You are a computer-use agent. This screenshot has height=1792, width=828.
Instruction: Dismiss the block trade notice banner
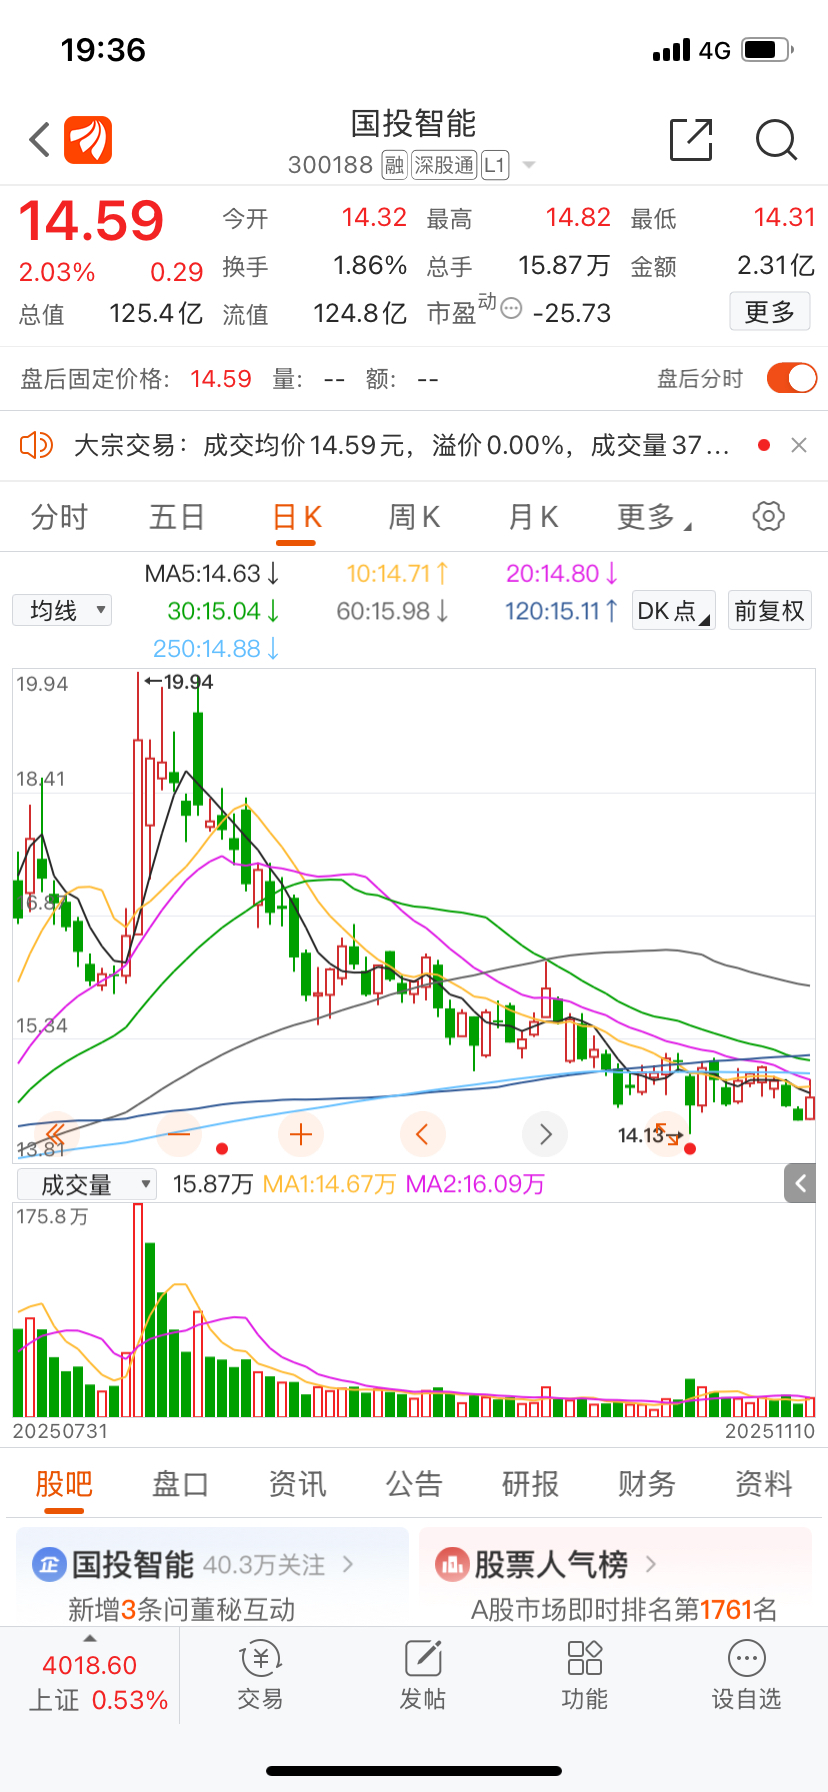[x=799, y=445]
